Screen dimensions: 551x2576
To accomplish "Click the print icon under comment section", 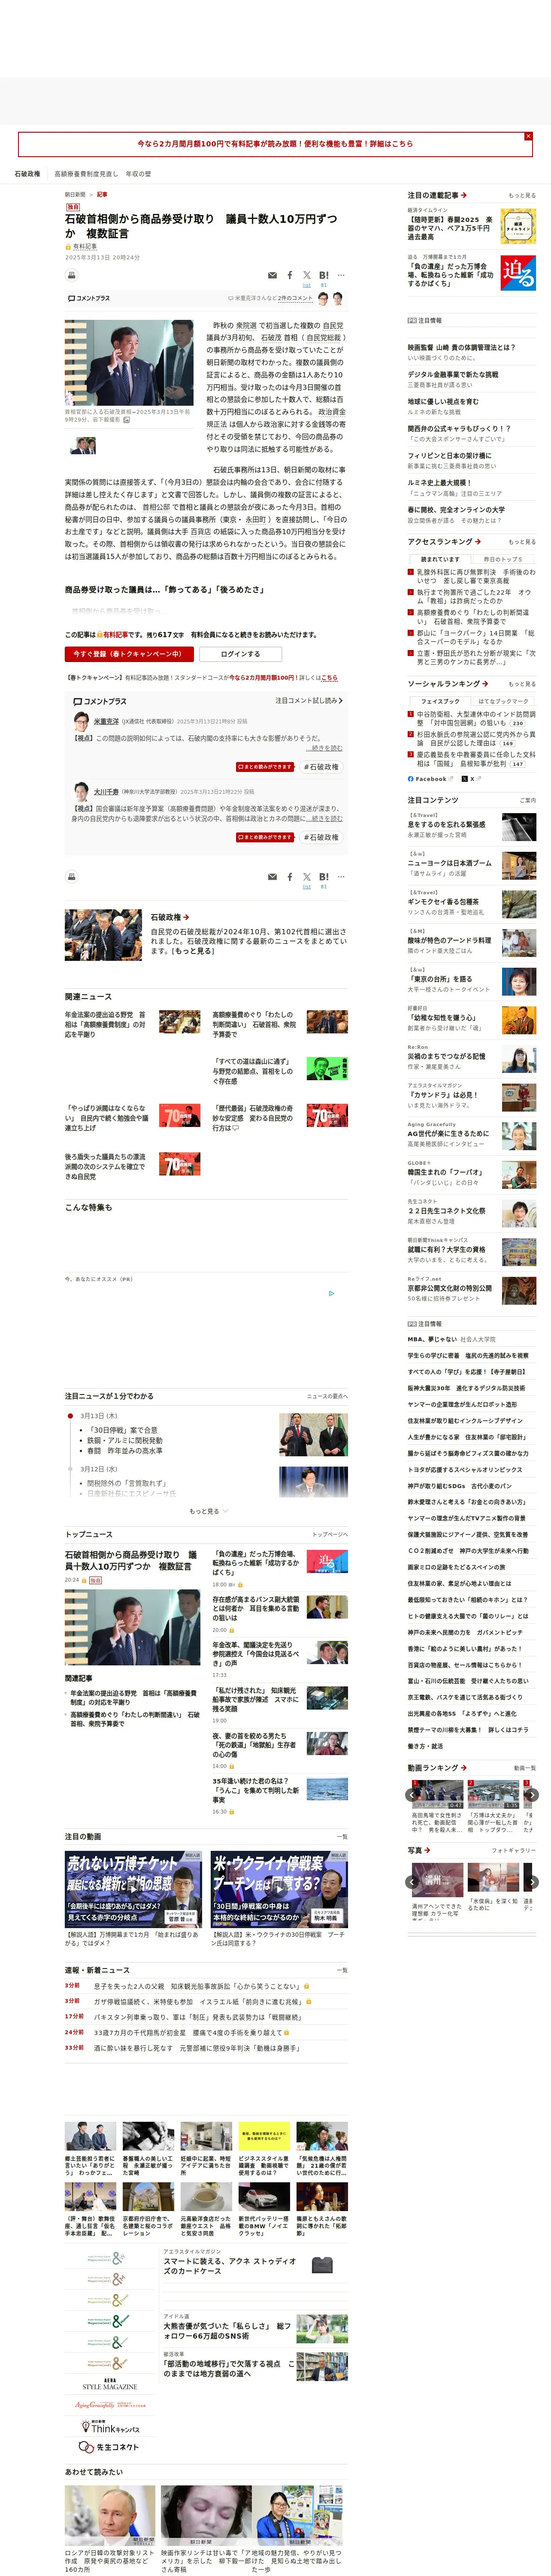I will [72, 877].
